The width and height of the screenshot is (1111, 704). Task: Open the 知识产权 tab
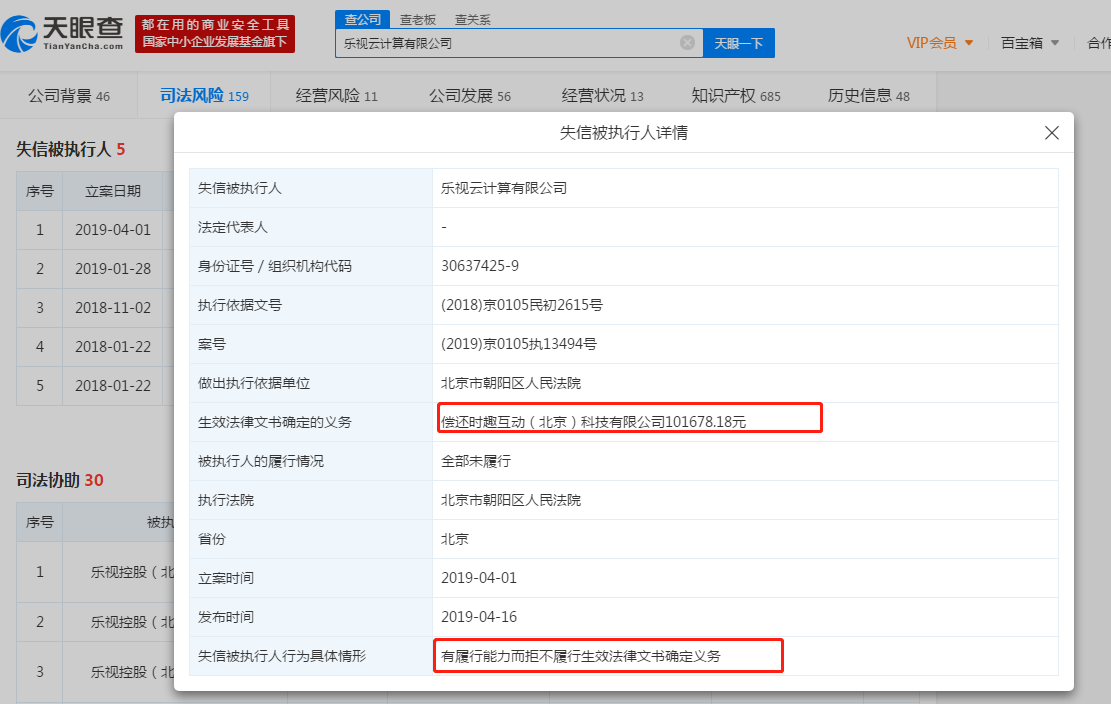tap(735, 96)
